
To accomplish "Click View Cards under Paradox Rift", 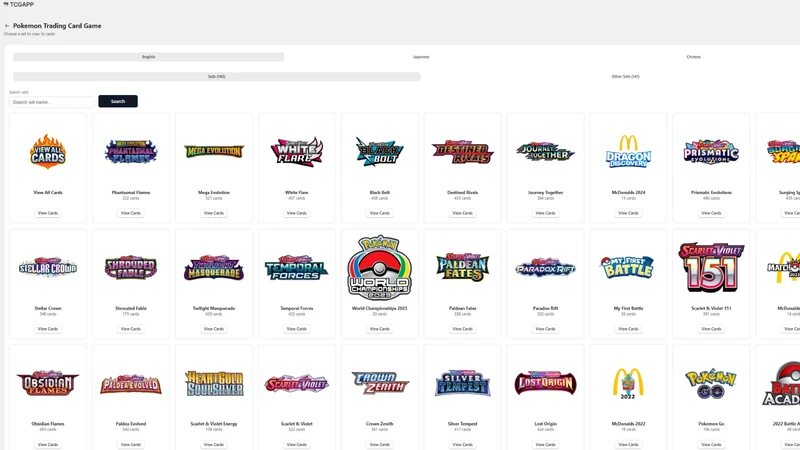I will [545, 329].
